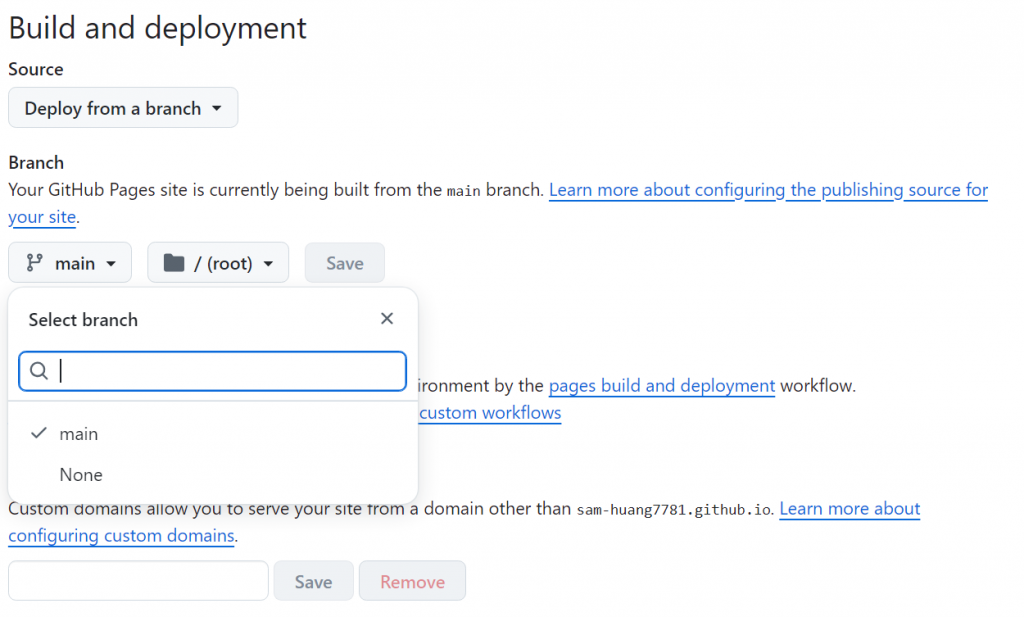Click the custom domain text field
1024x617 pixels.
138,581
